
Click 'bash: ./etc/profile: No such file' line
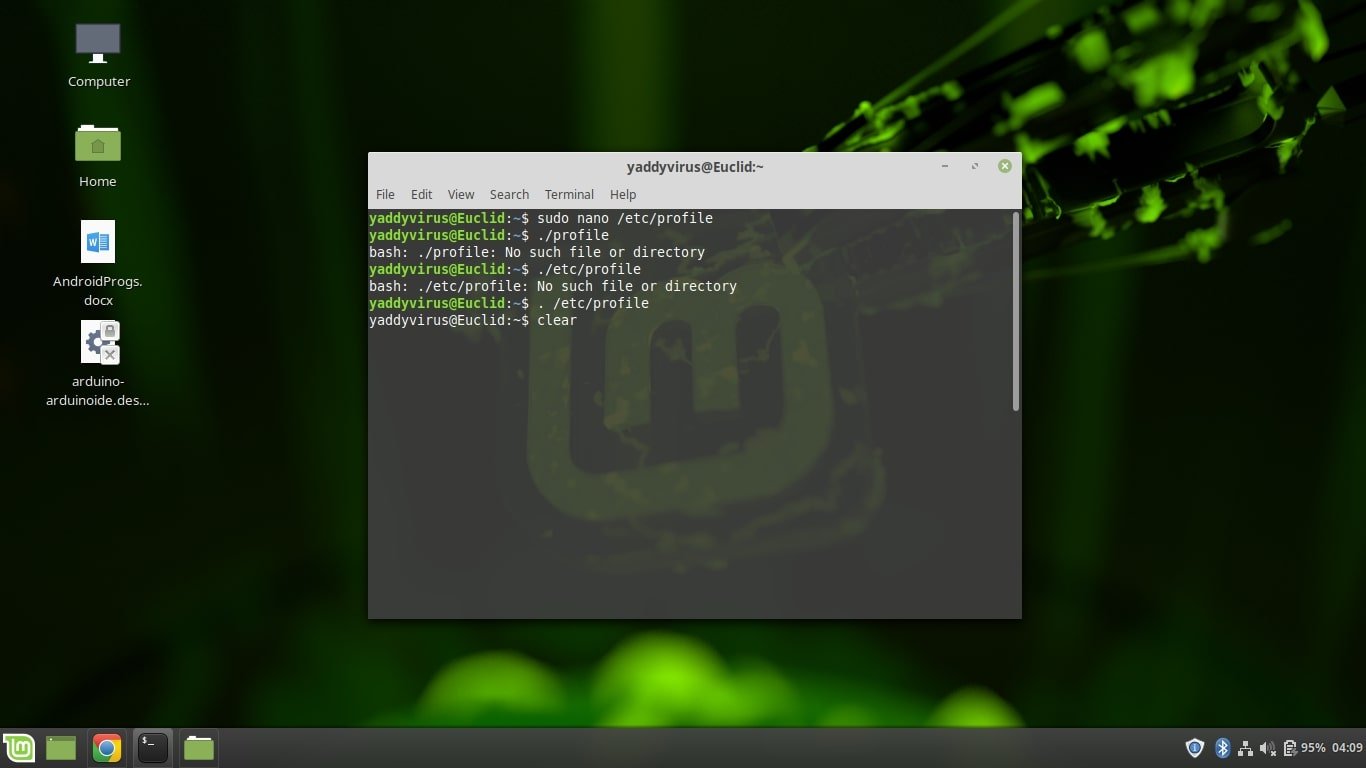553,286
